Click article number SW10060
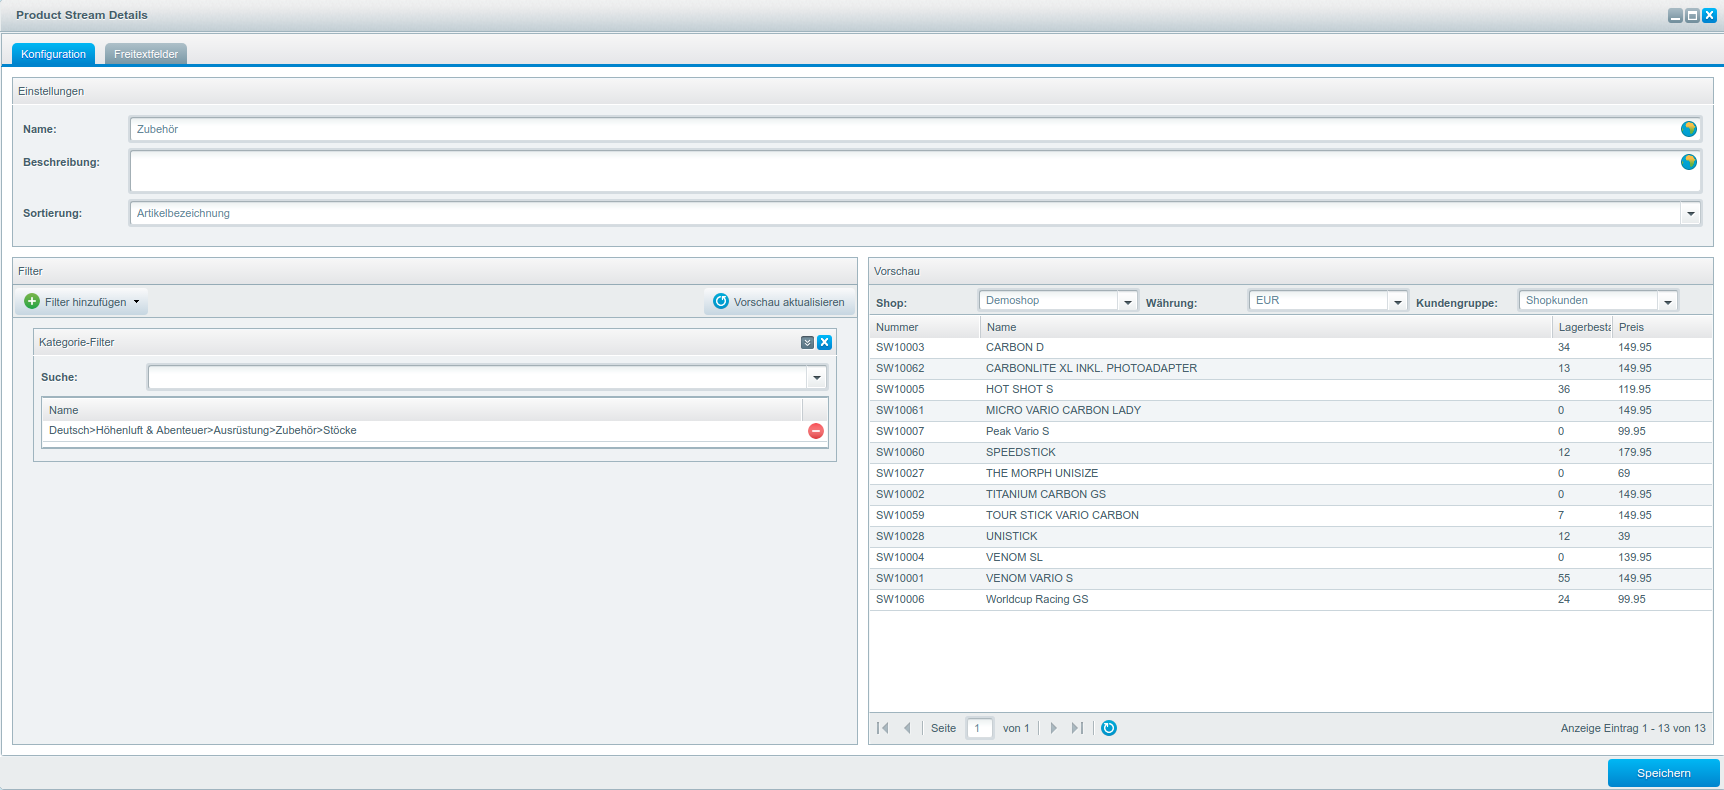This screenshot has width=1724, height=790. (x=900, y=453)
